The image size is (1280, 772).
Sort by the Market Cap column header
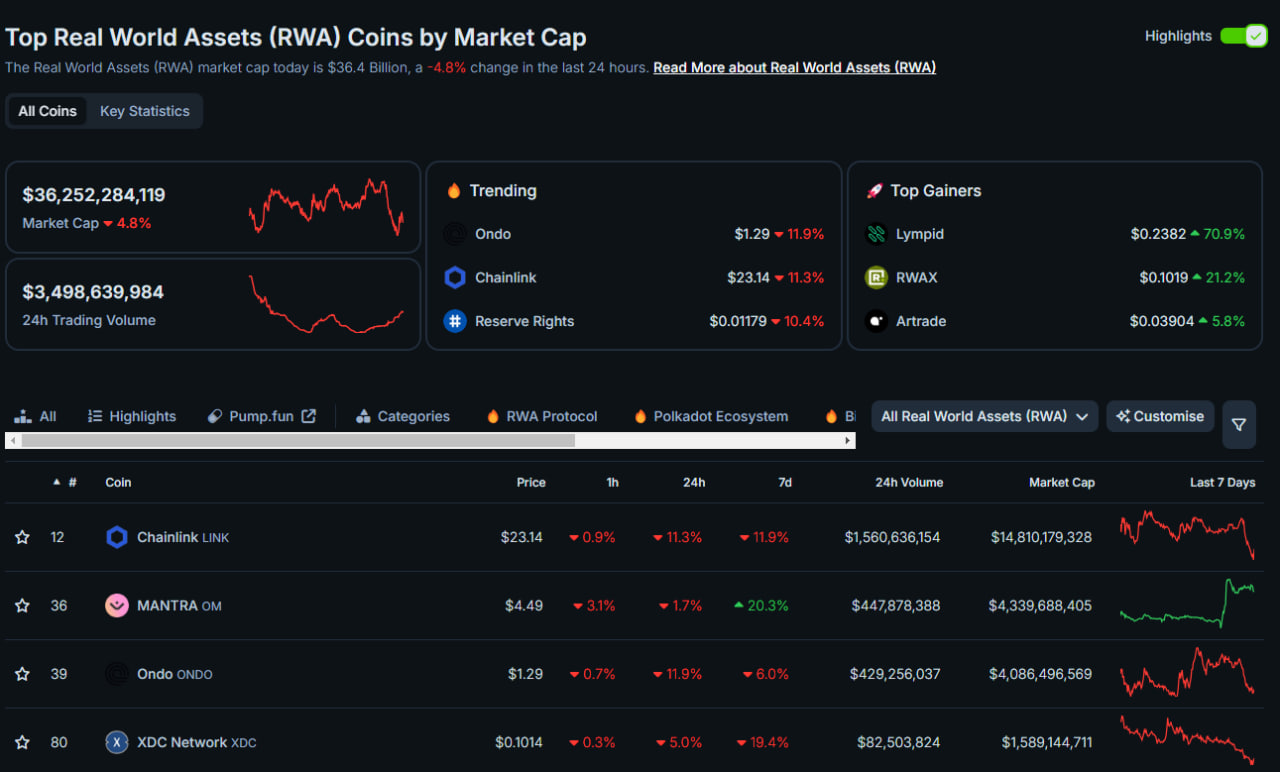[x=1062, y=482]
